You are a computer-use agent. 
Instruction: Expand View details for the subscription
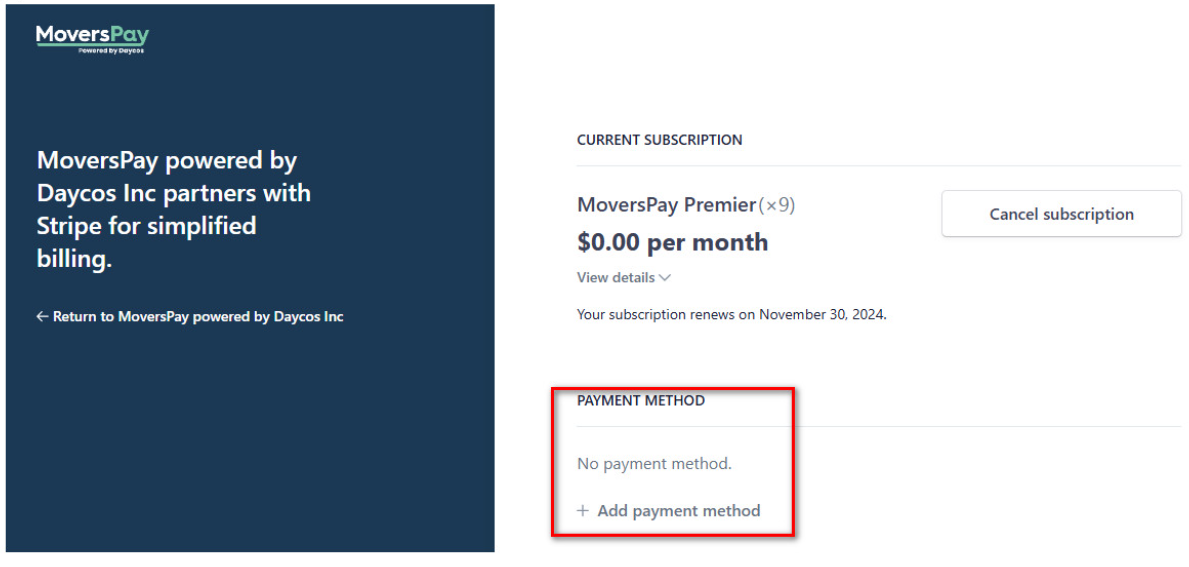pos(623,277)
